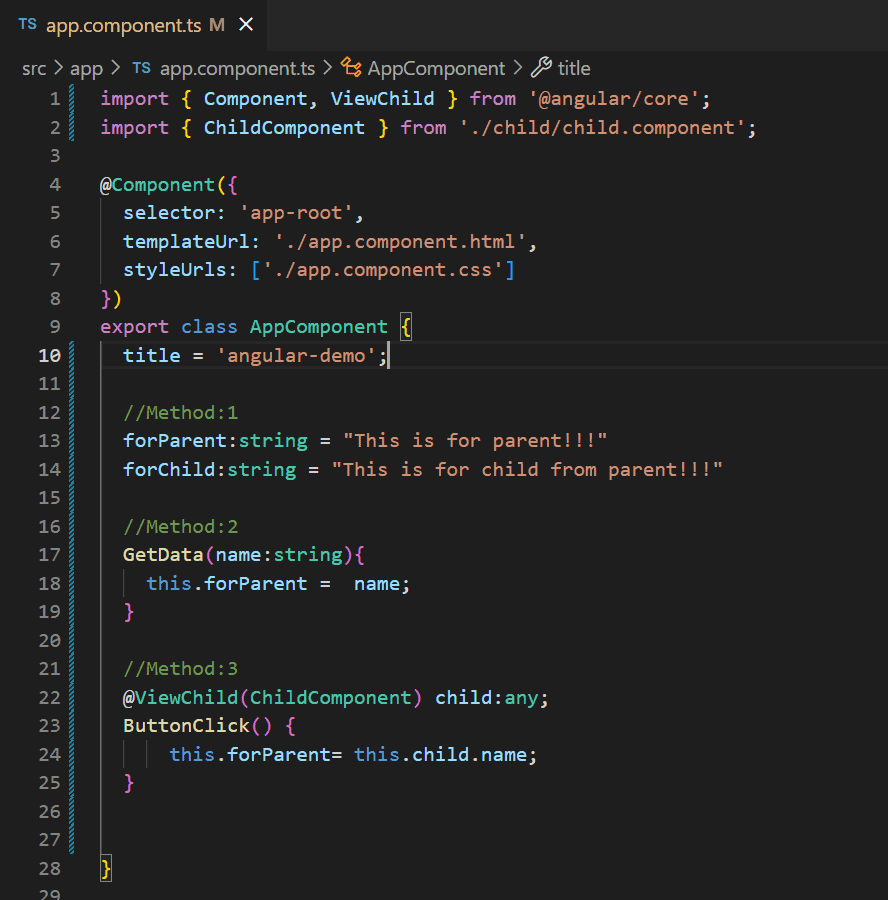Screen dimensions: 888x900
Task: Click the './child/child.component' path string
Action: pyautogui.click(x=602, y=127)
